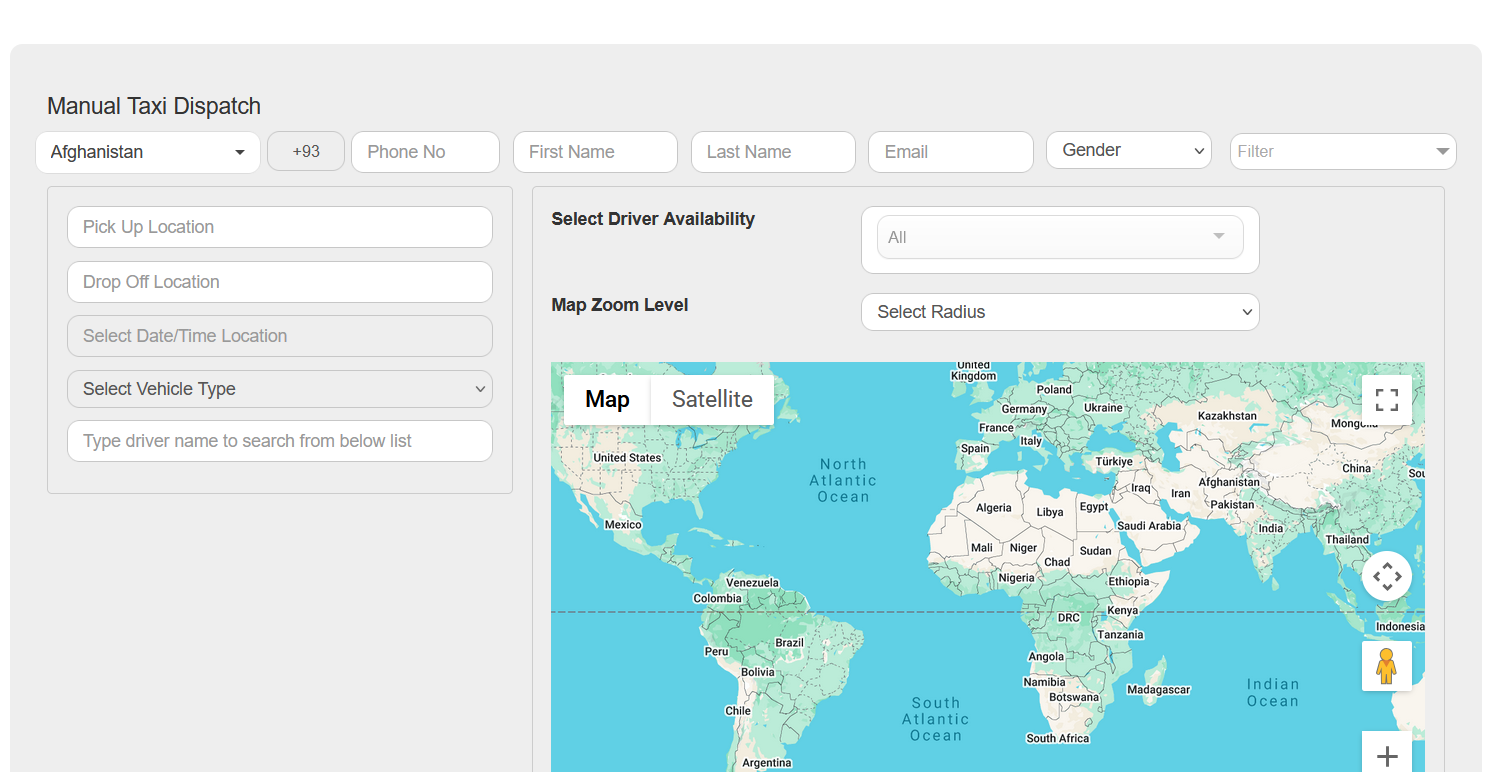Select the Email input field
The width and height of the screenshot is (1506, 772).
tap(950, 152)
